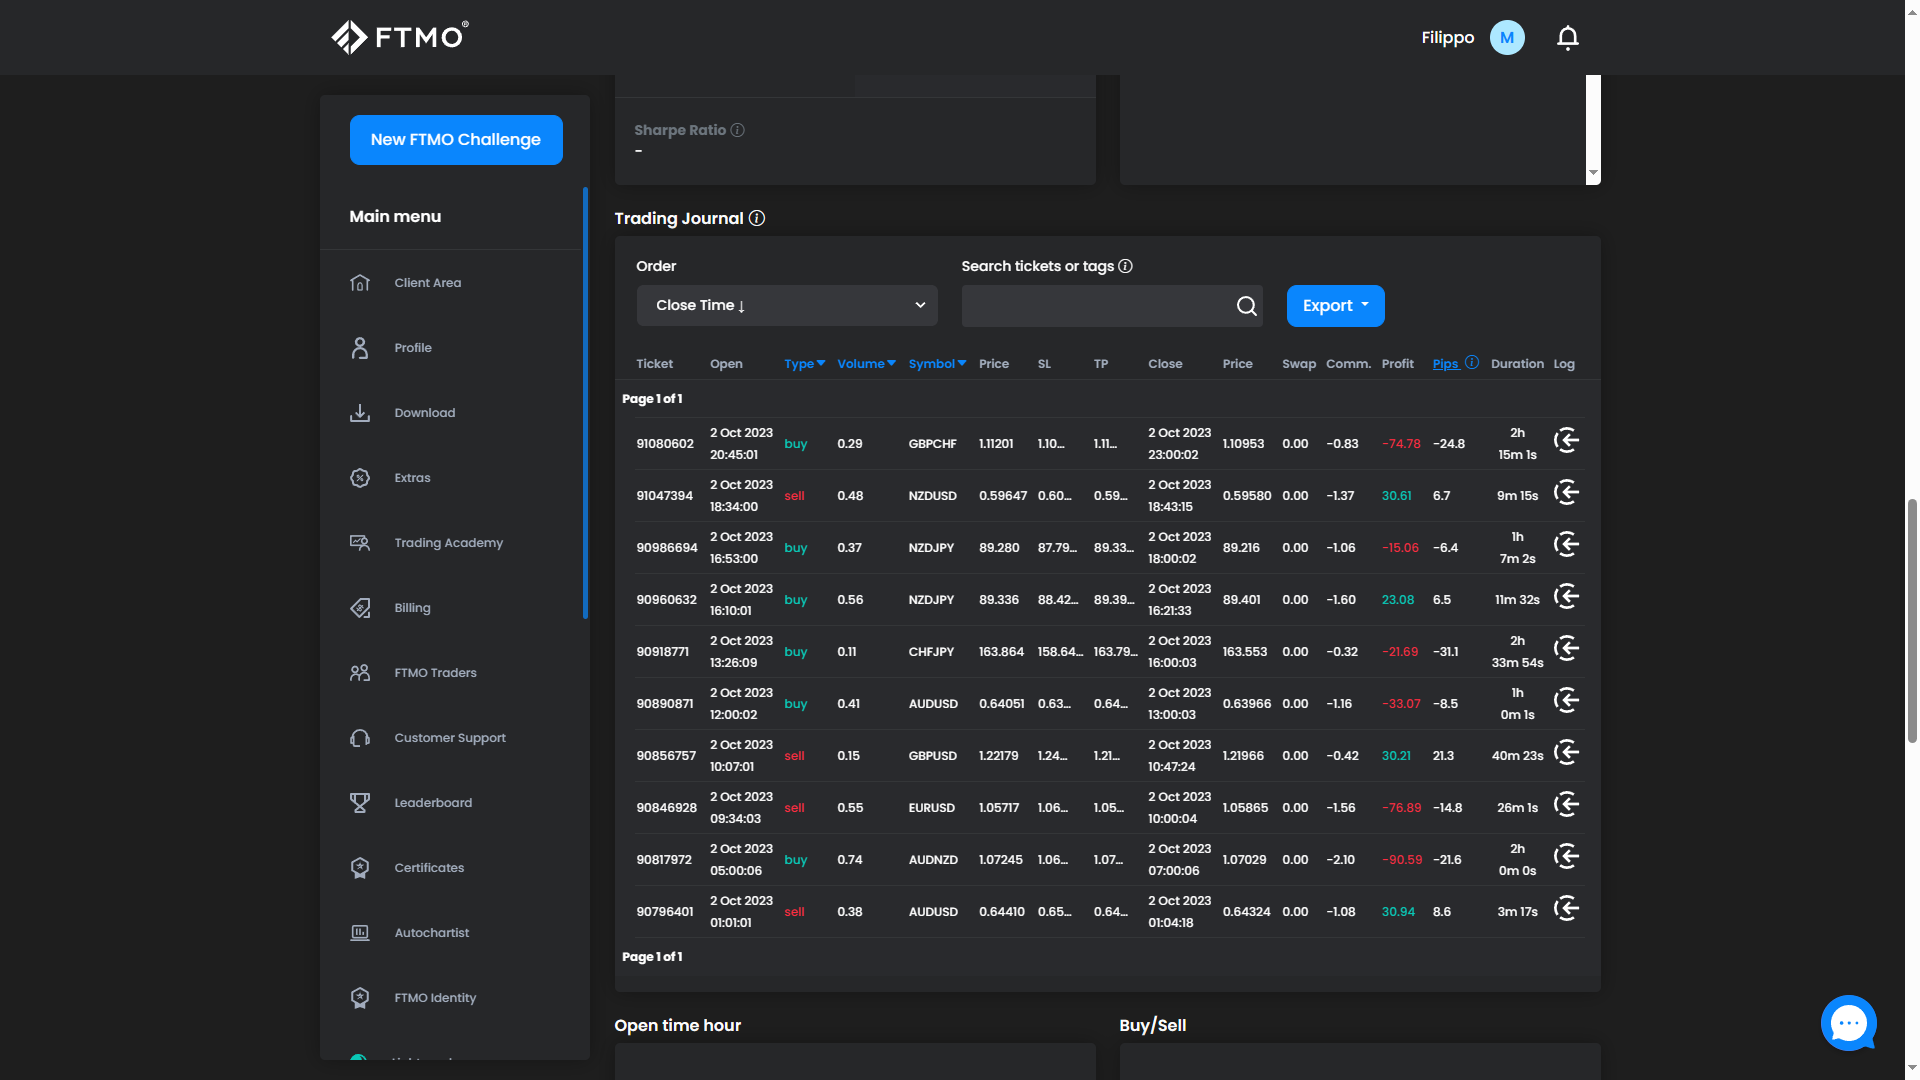This screenshot has width=1920, height=1080.
Task: Open Trading Academy menu item
Action: click(x=448, y=543)
